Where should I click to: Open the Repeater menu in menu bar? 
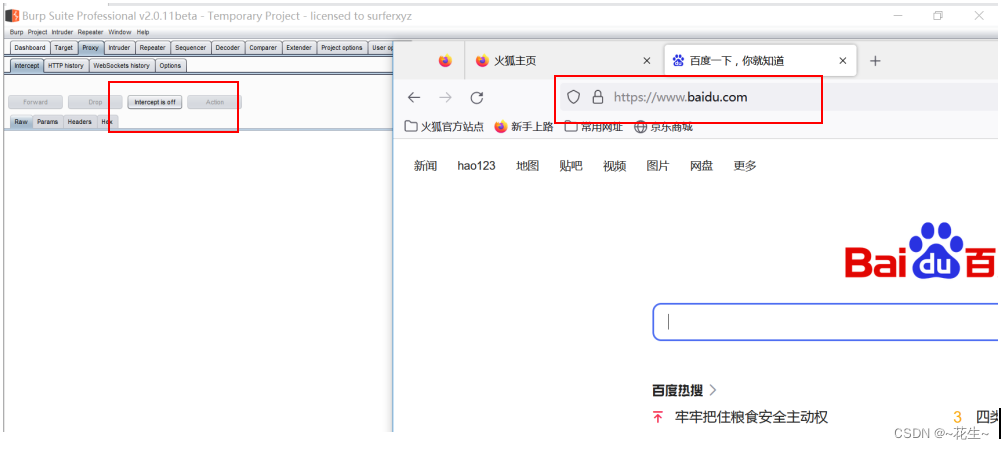90,32
